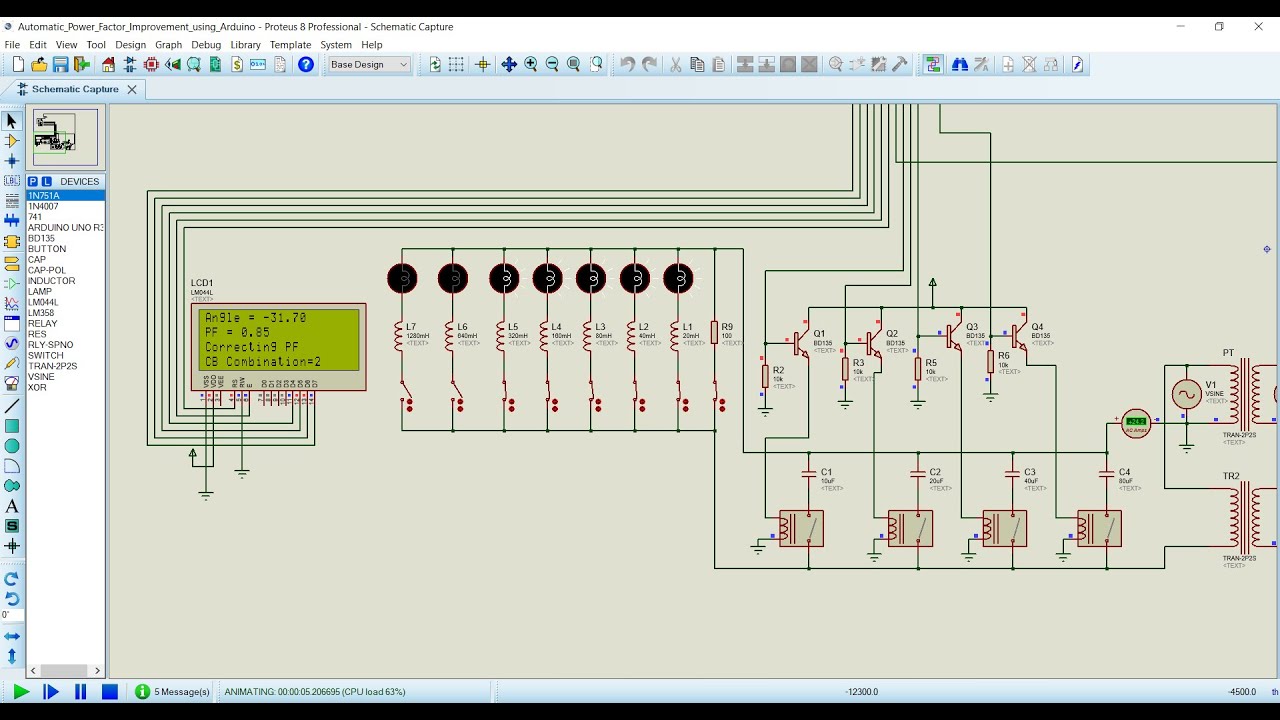This screenshot has width=1280, height=720.
Task: Select the 2D Graphics Circle tool
Action: pos(12,446)
